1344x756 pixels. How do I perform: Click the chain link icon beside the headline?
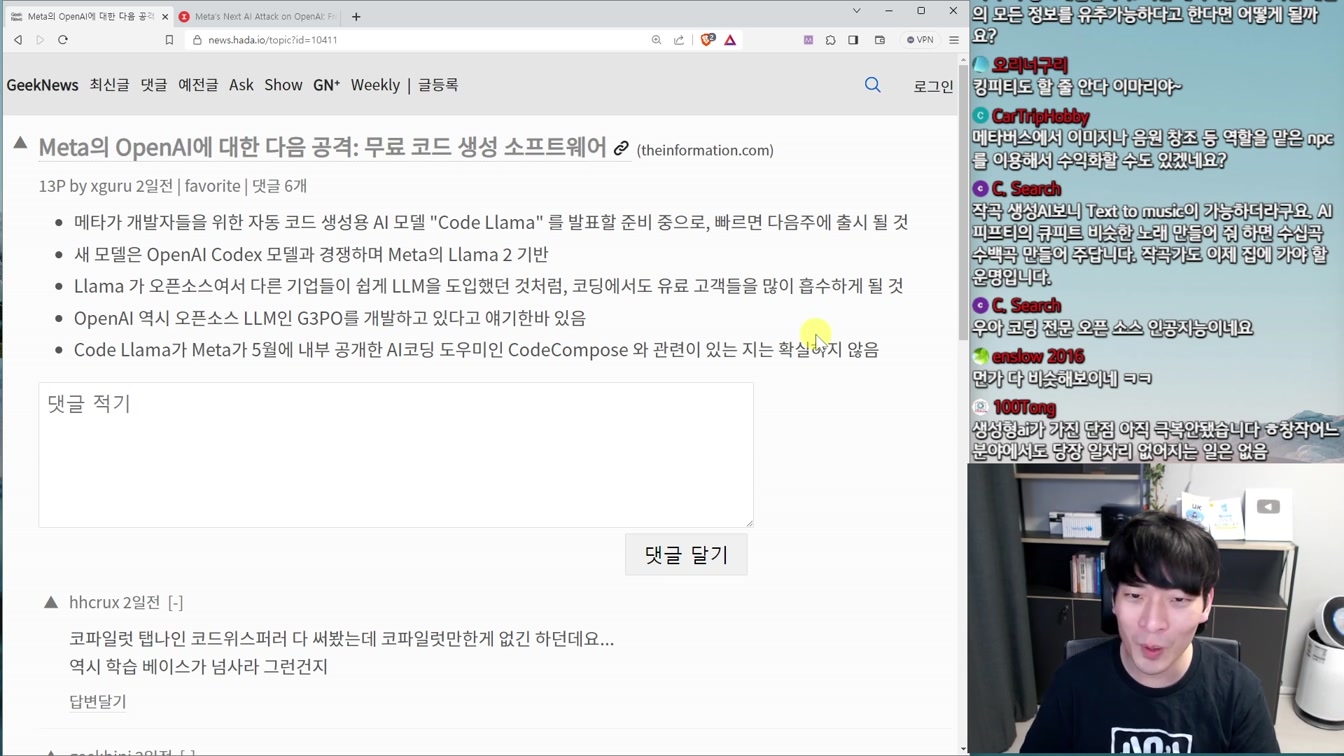pos(621,149)
